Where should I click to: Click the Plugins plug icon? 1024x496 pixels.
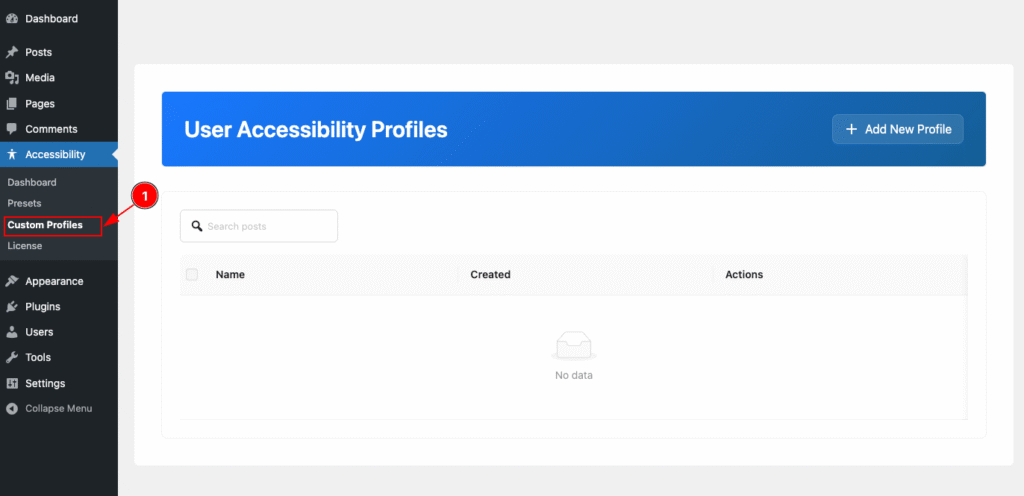12,307
